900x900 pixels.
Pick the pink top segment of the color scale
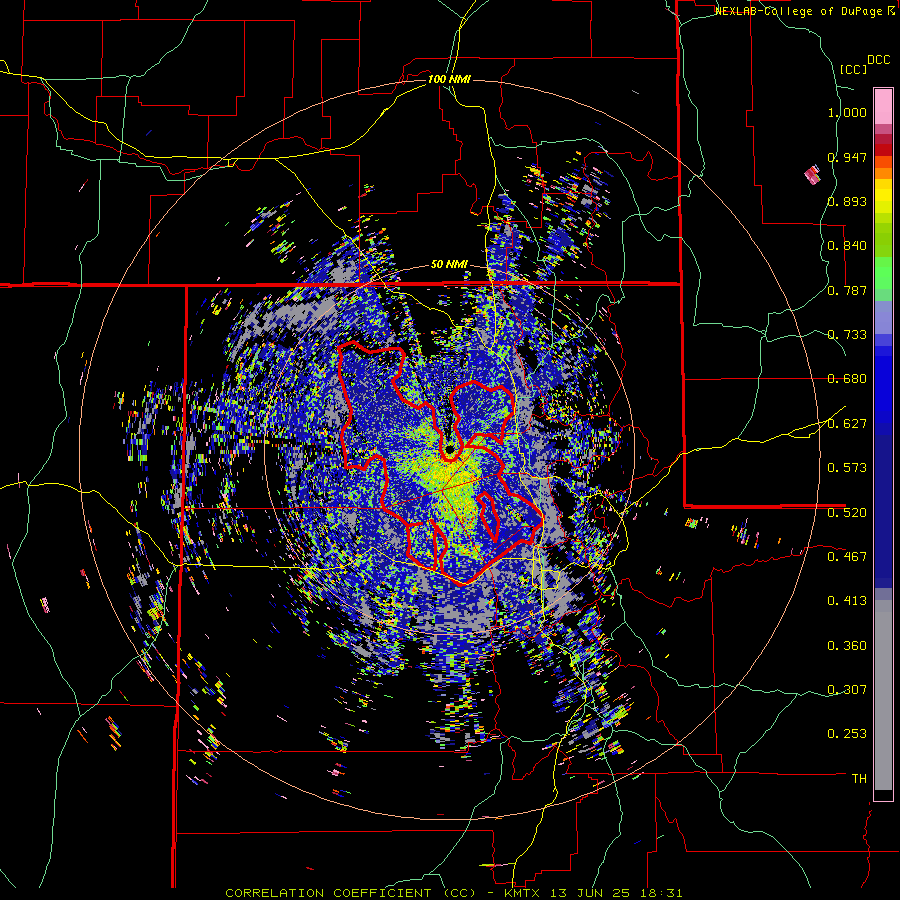point(883,106)
